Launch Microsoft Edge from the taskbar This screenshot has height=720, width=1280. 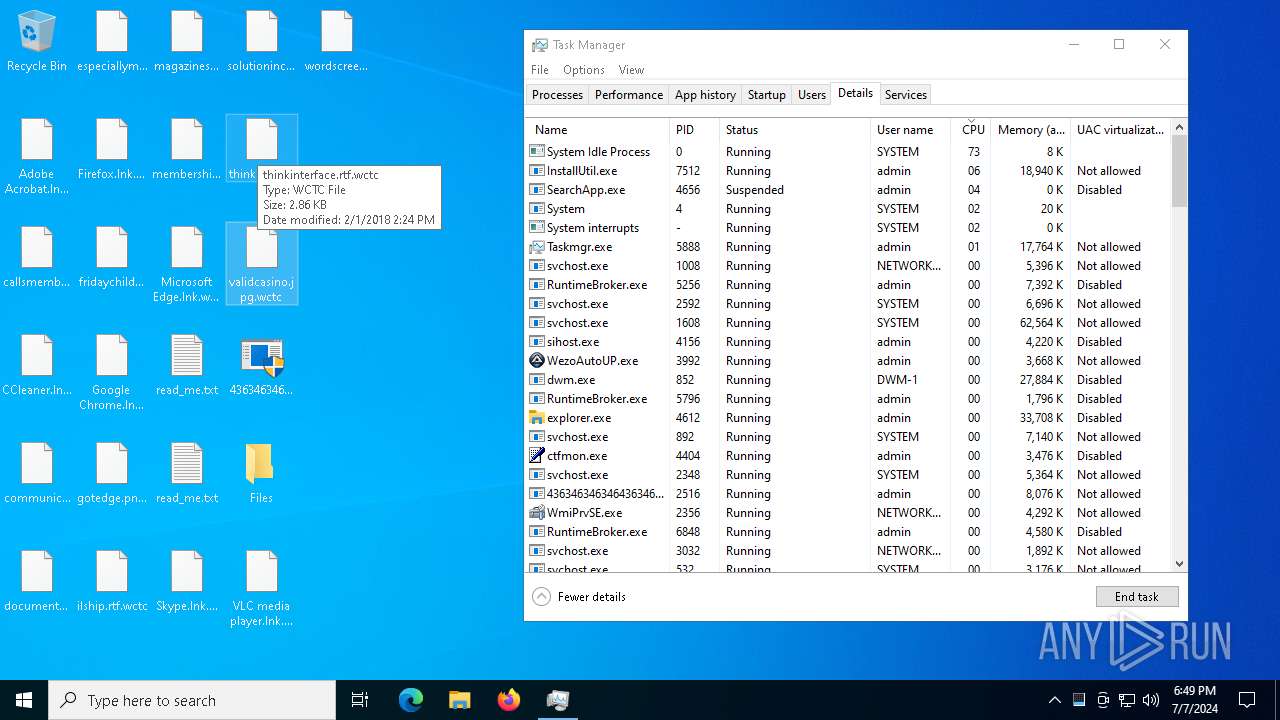(x=411, y=700)
